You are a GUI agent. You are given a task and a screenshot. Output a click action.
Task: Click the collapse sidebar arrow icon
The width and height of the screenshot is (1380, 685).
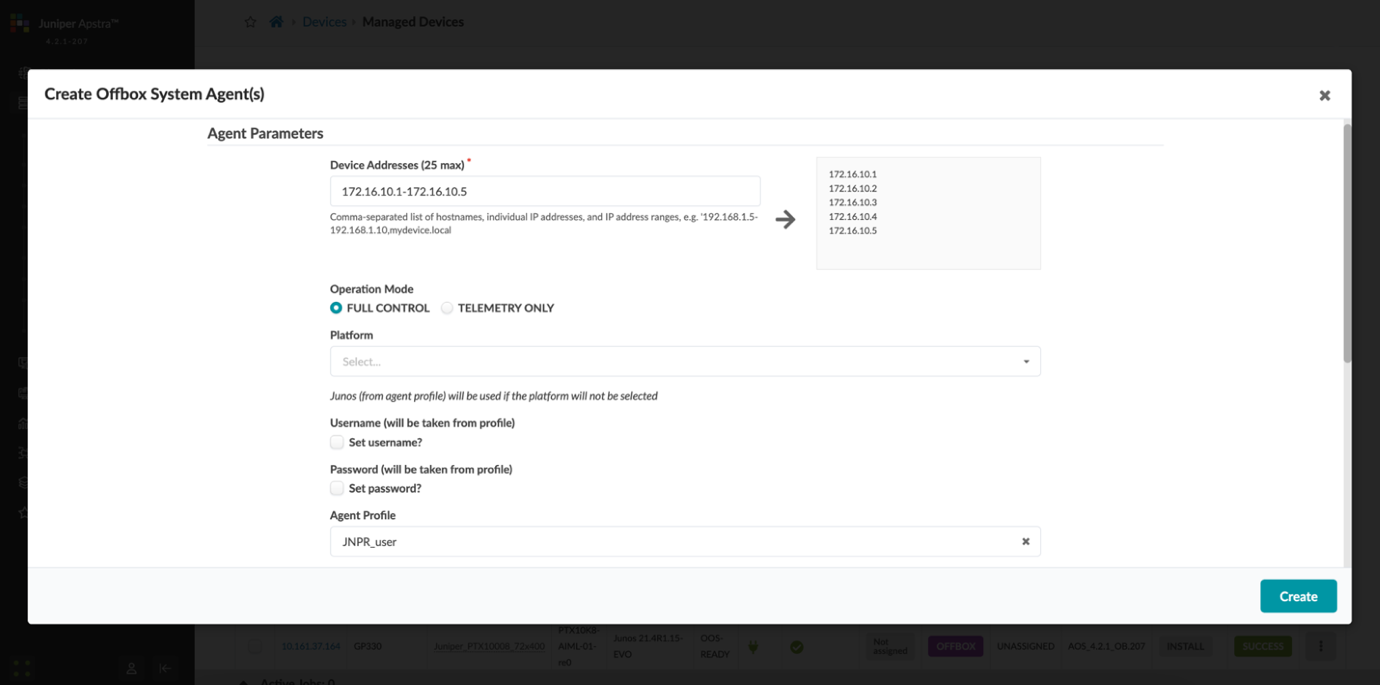(165, 668)
